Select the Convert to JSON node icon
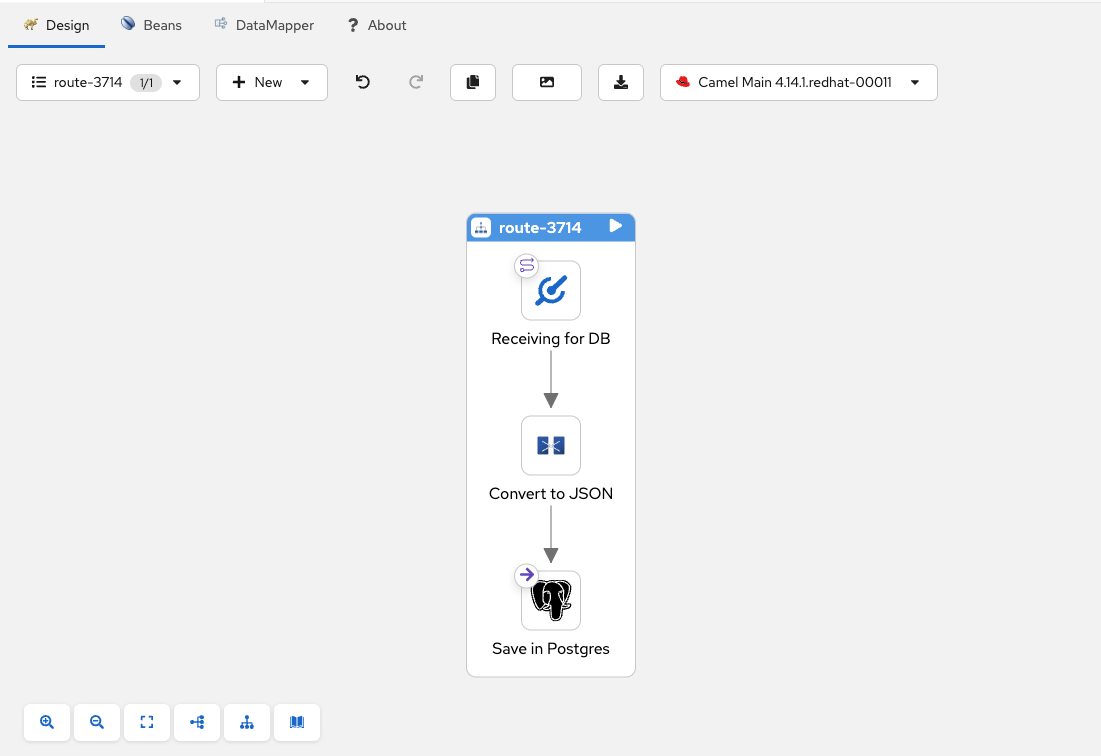The width and height of the screenshot is (1101, 756). click(551, 446)
